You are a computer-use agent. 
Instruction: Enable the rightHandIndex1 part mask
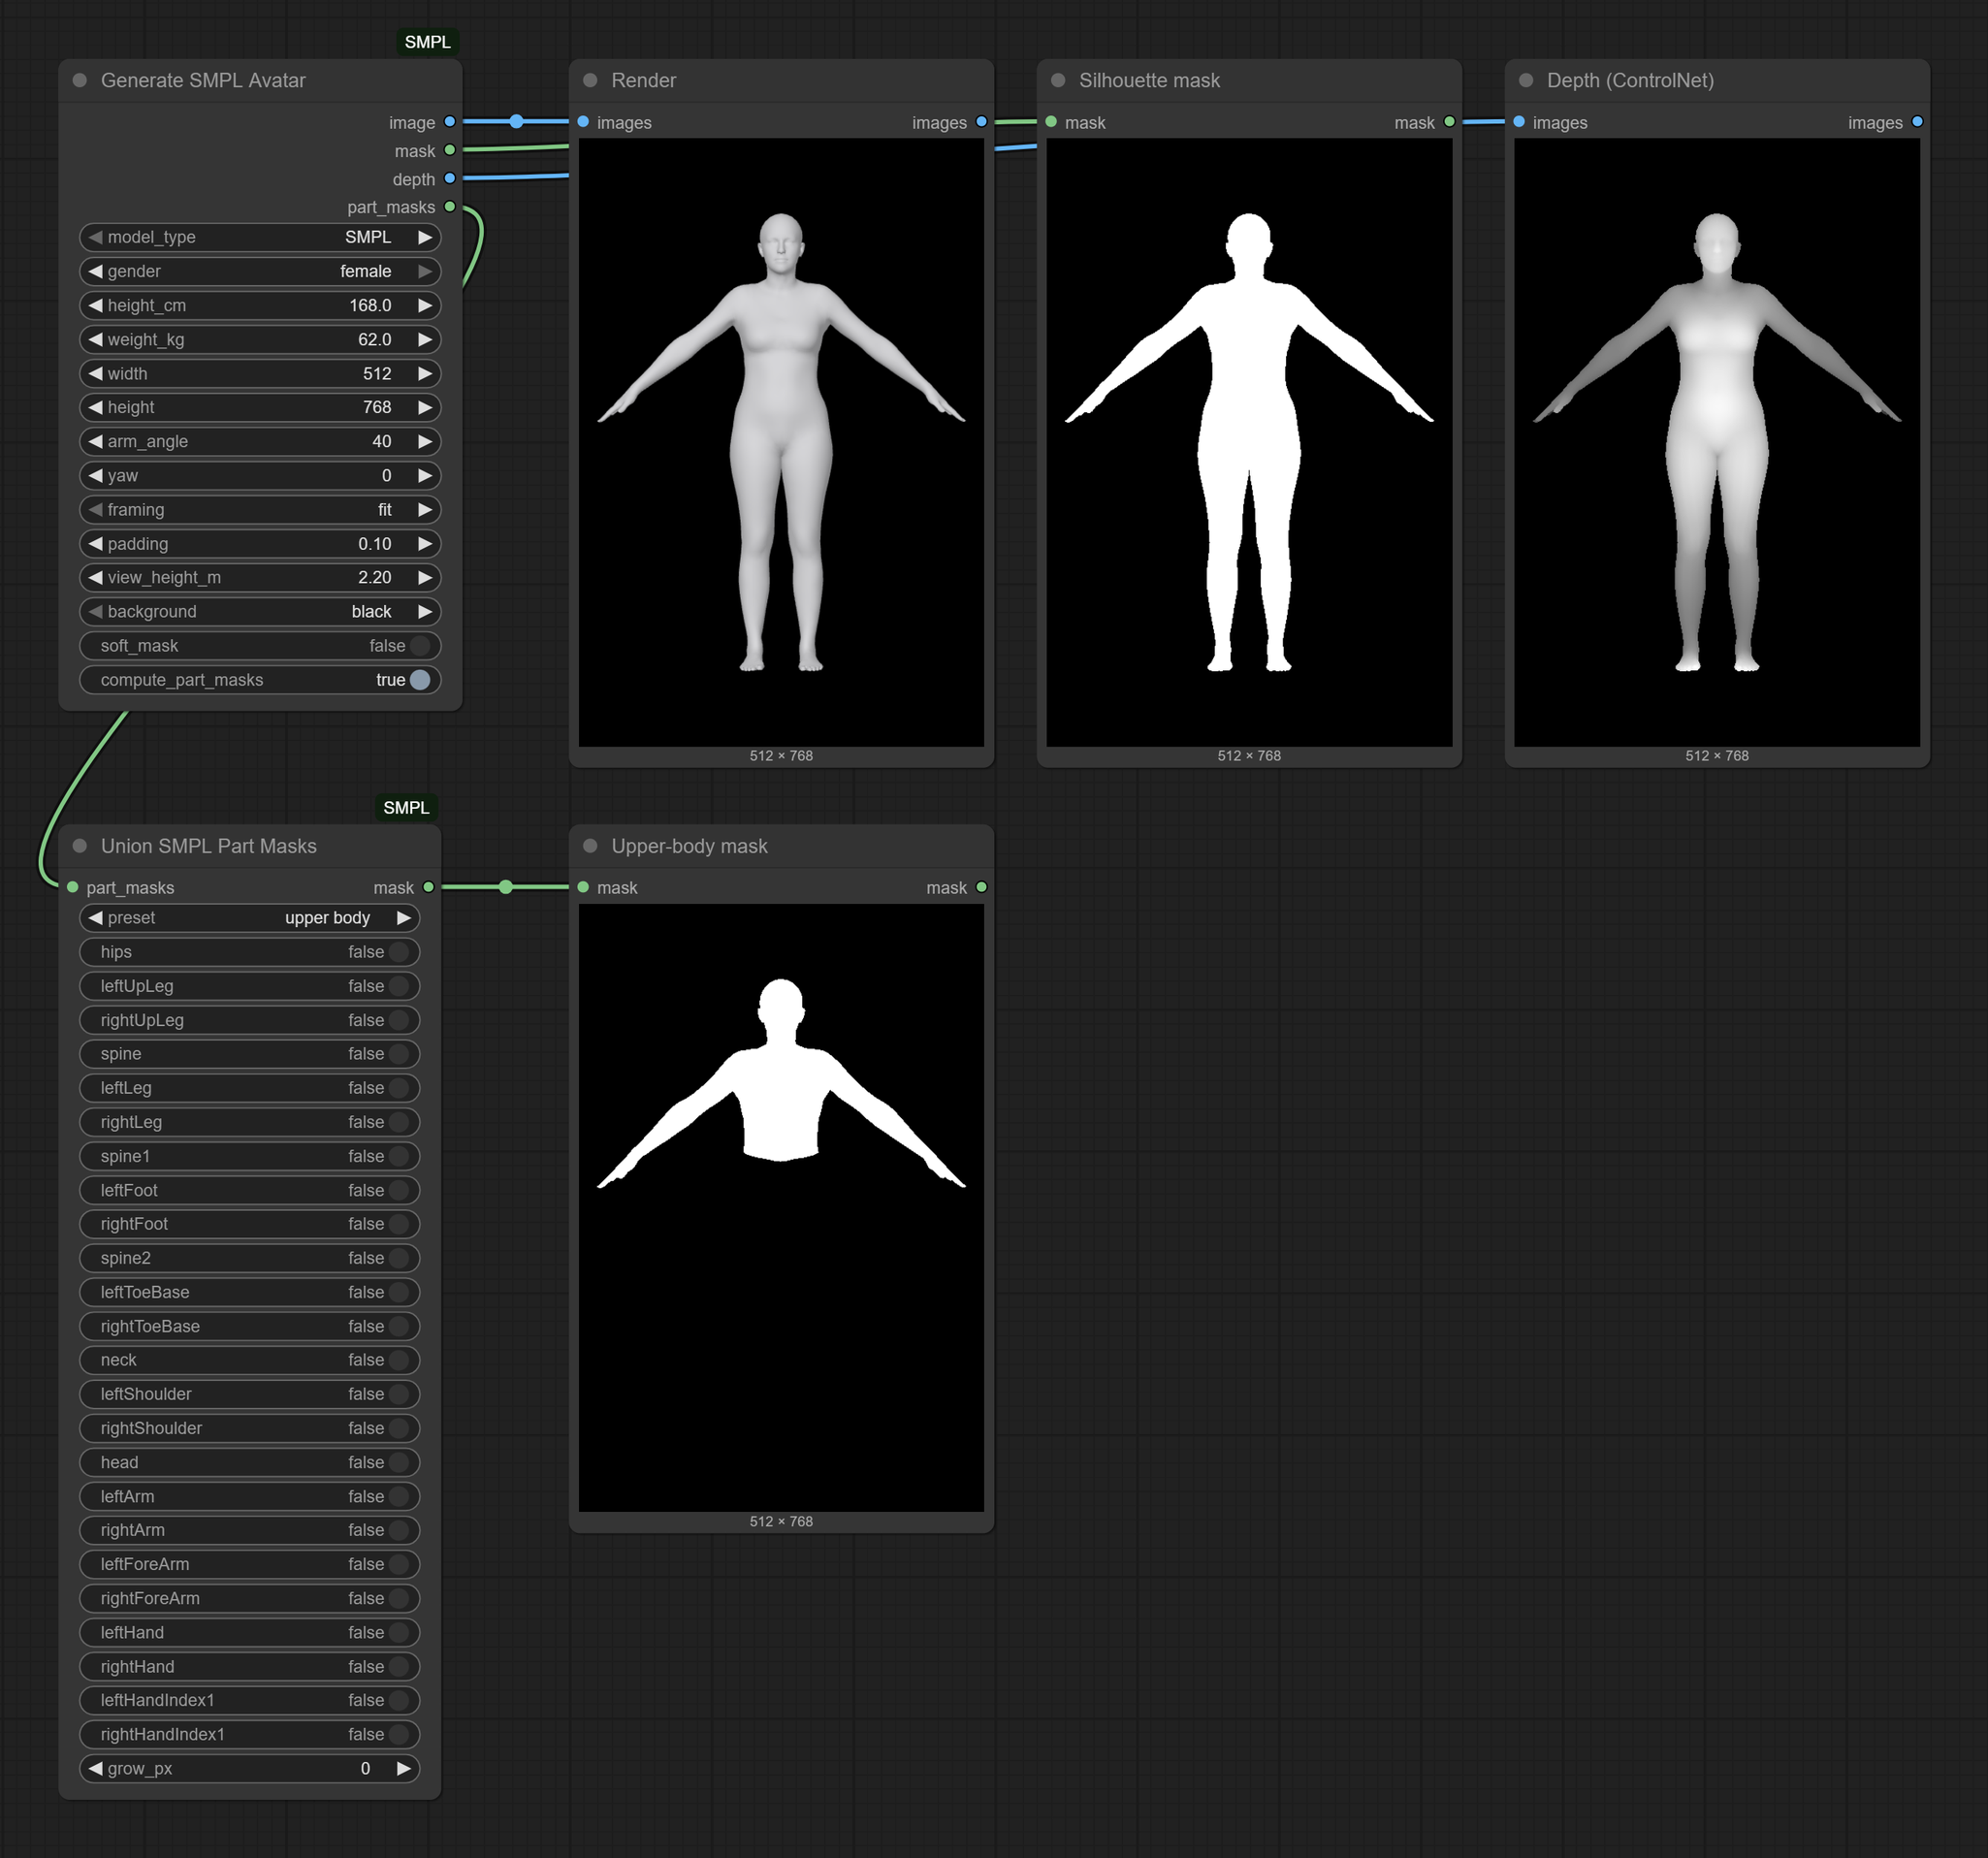point(249,1735)
